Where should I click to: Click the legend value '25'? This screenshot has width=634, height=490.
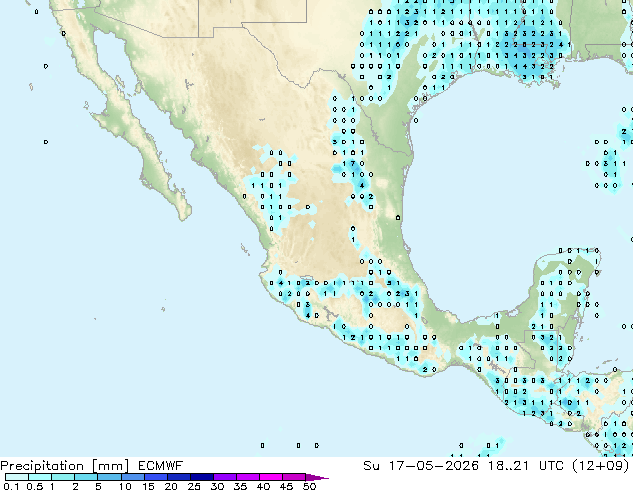[x=194, y=486]
